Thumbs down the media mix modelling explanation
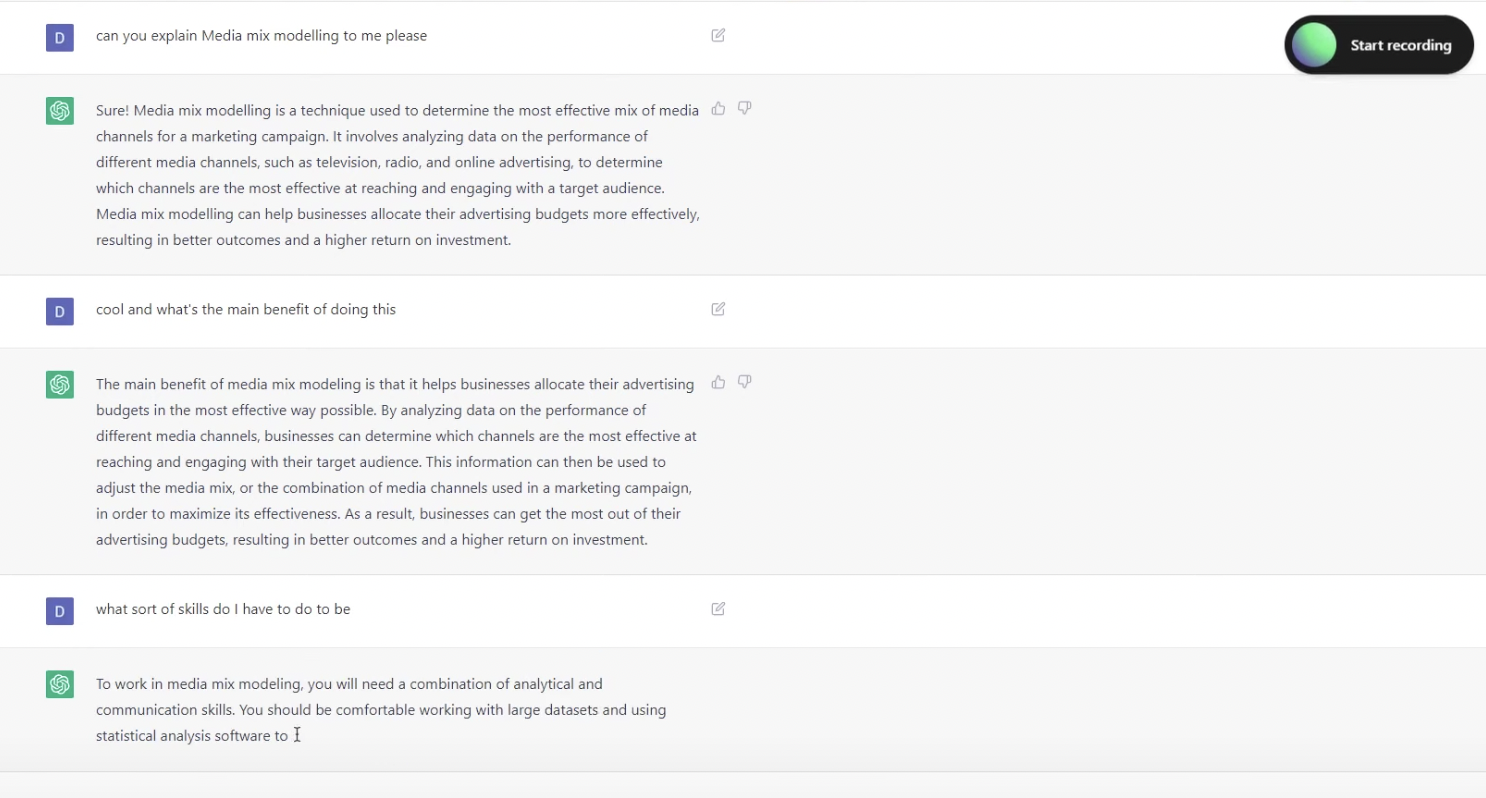The image size is (1486, 798). [744, 108]
